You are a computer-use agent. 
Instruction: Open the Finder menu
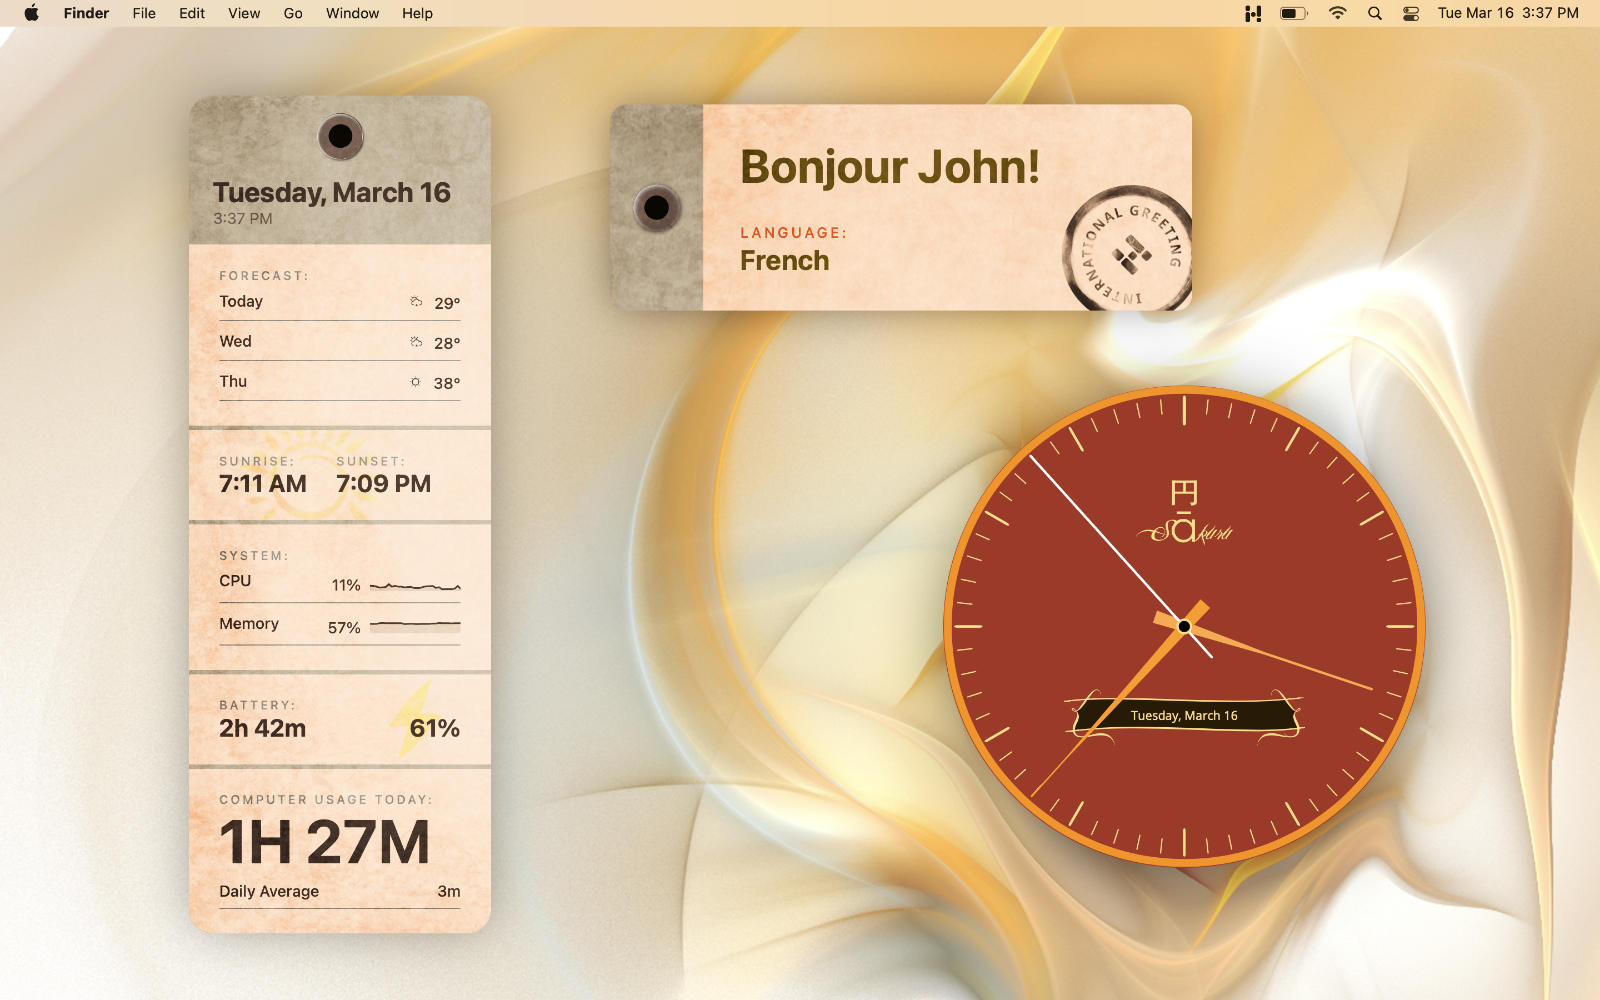pos(86,13)
